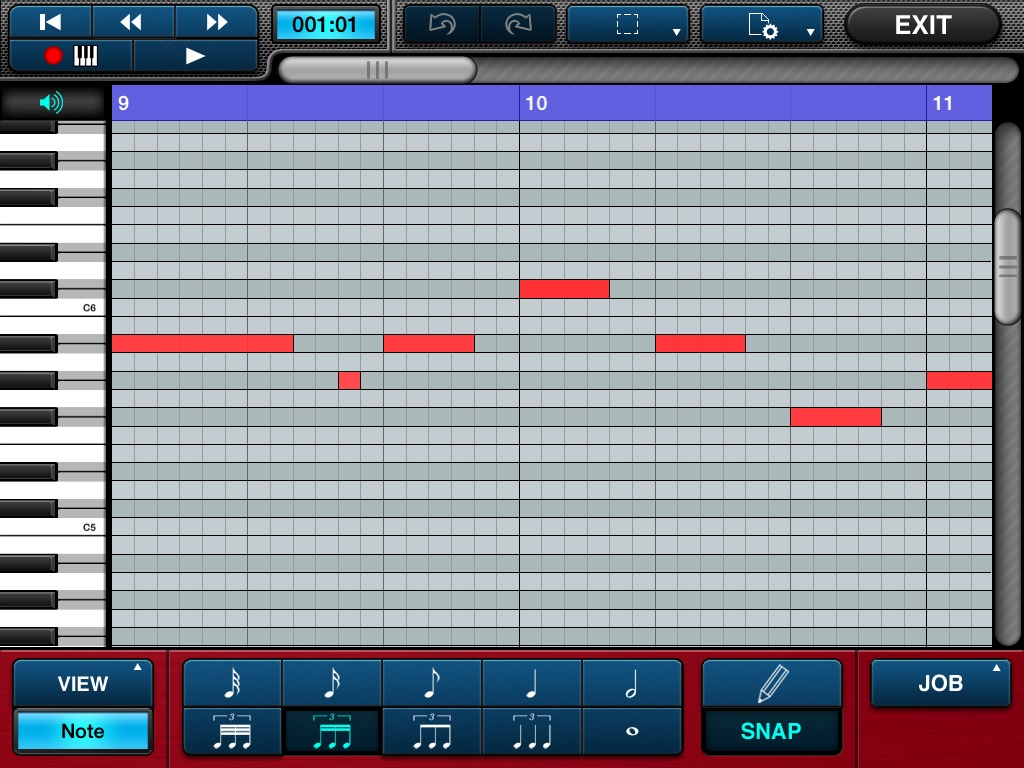This screenshot has width=1024, height=768.
Task: Click the vertical pitch scroll handle
Action: click(1008, 266)
